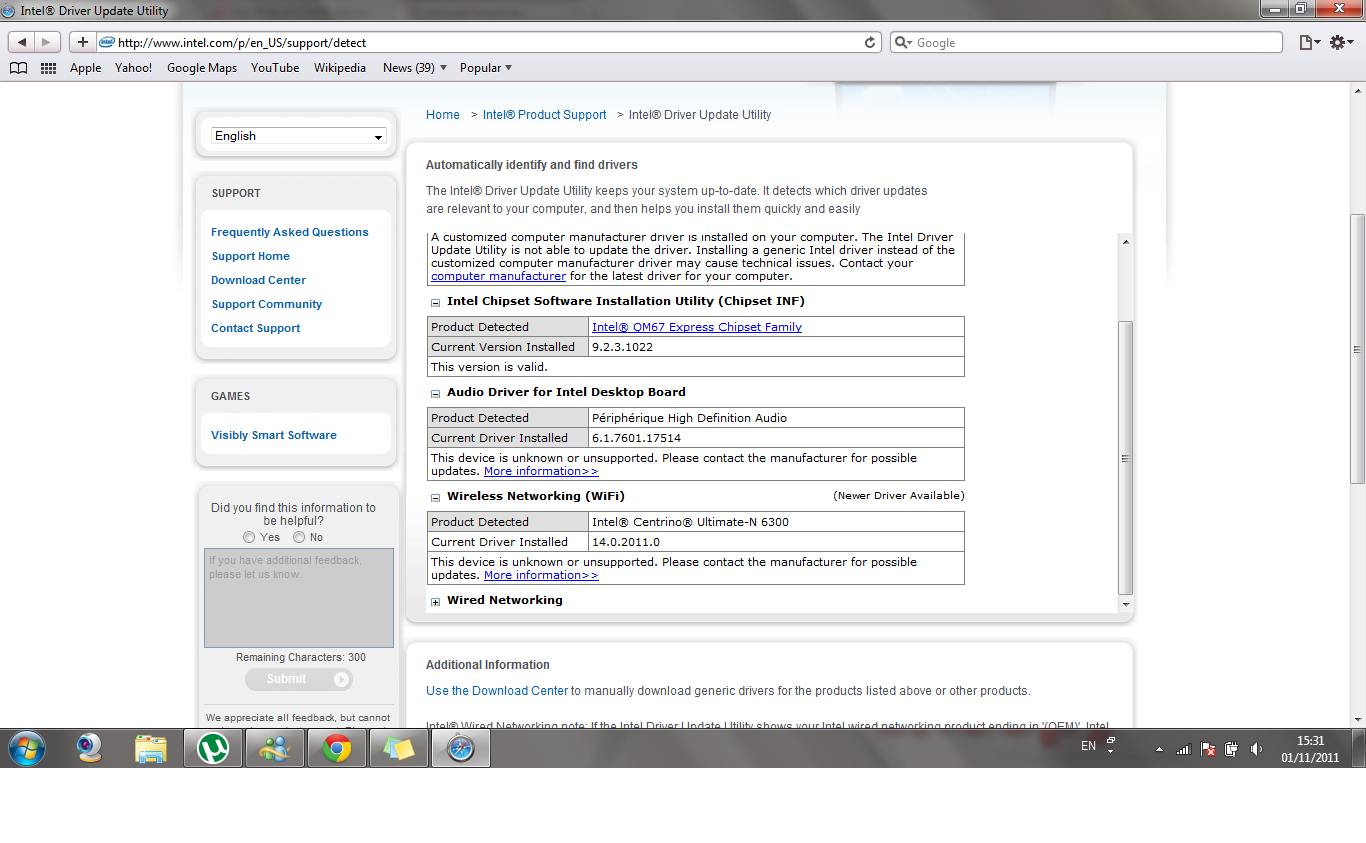The image size is (1366, 843).
Task: Open the Page menu icon in Safari toolbar
Action: 1309,42
